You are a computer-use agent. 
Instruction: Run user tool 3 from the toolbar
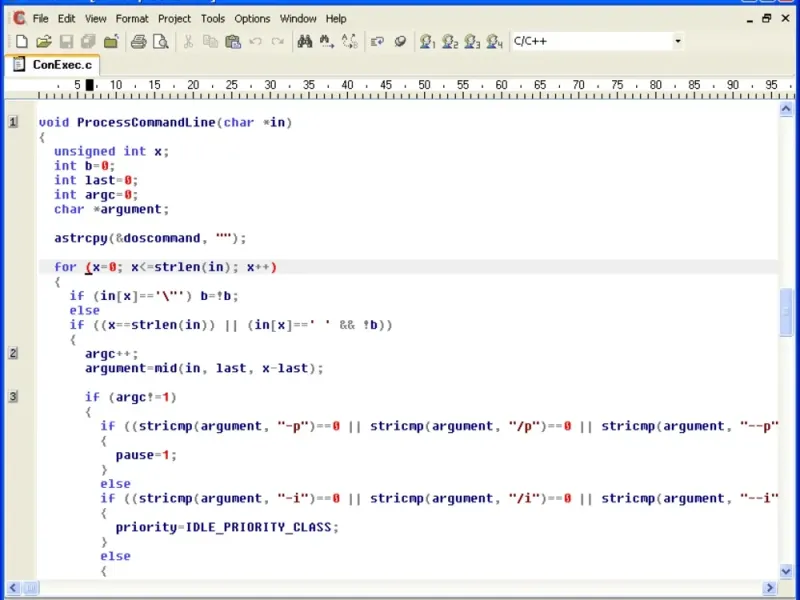472,41
